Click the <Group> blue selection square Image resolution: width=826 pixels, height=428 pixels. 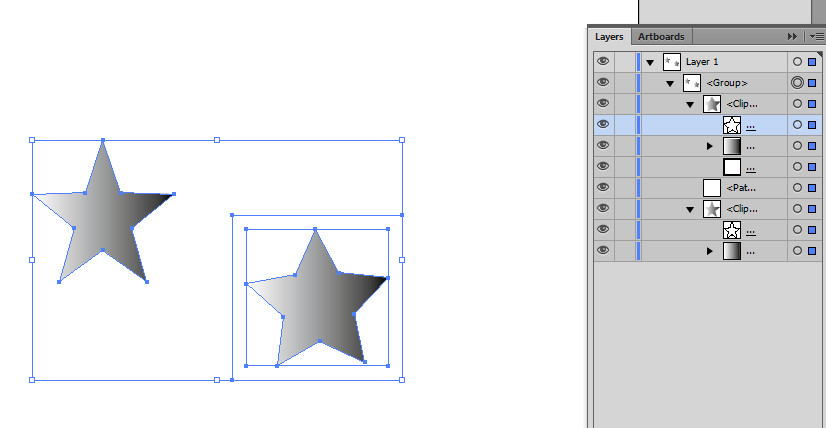point(812,83)
